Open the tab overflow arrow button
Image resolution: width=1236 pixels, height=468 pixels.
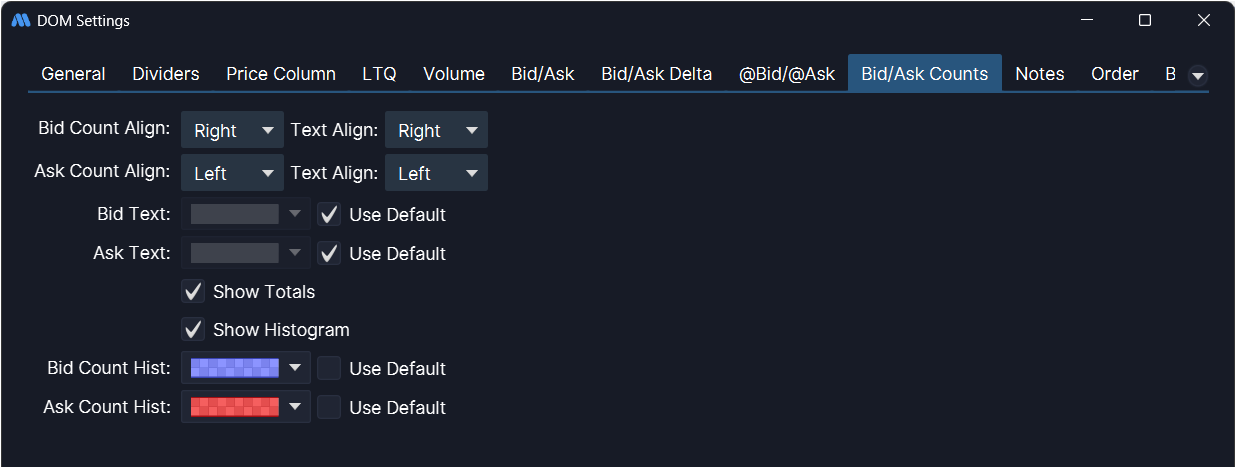1197,76
